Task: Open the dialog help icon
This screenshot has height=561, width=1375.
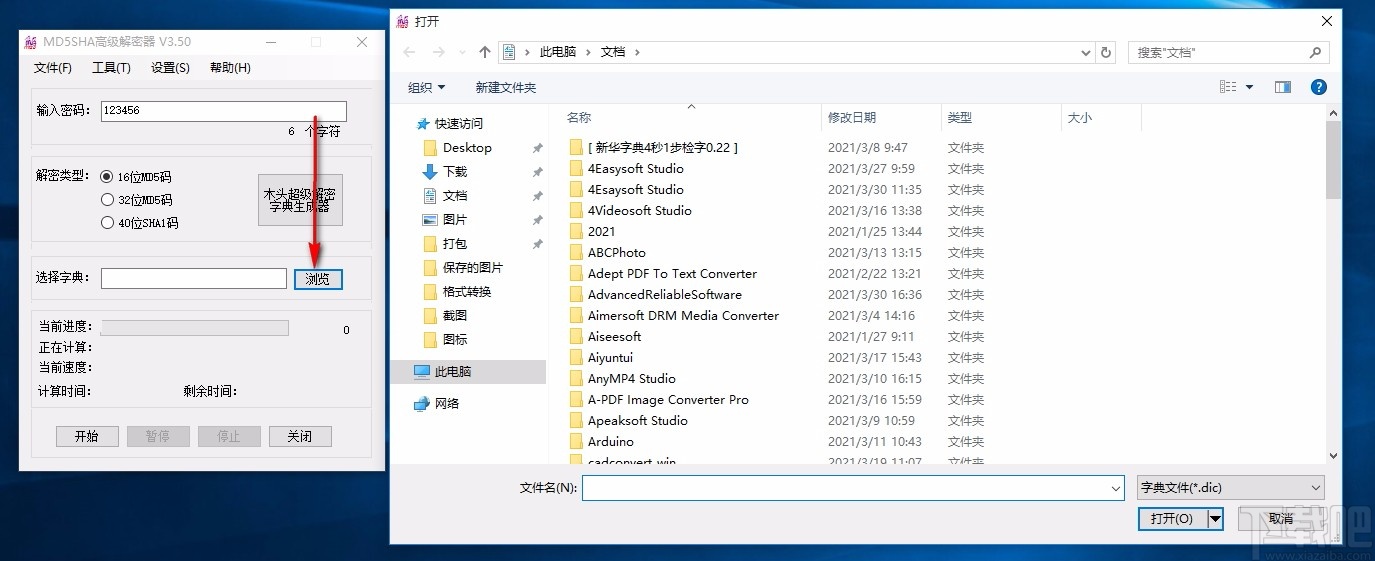Action: (1319, 87)
